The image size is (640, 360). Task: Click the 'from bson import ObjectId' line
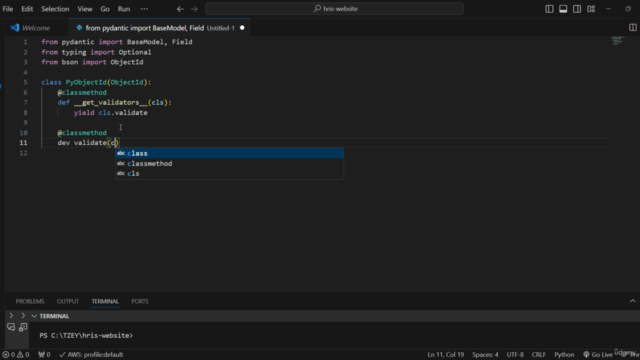click(92, 62)
